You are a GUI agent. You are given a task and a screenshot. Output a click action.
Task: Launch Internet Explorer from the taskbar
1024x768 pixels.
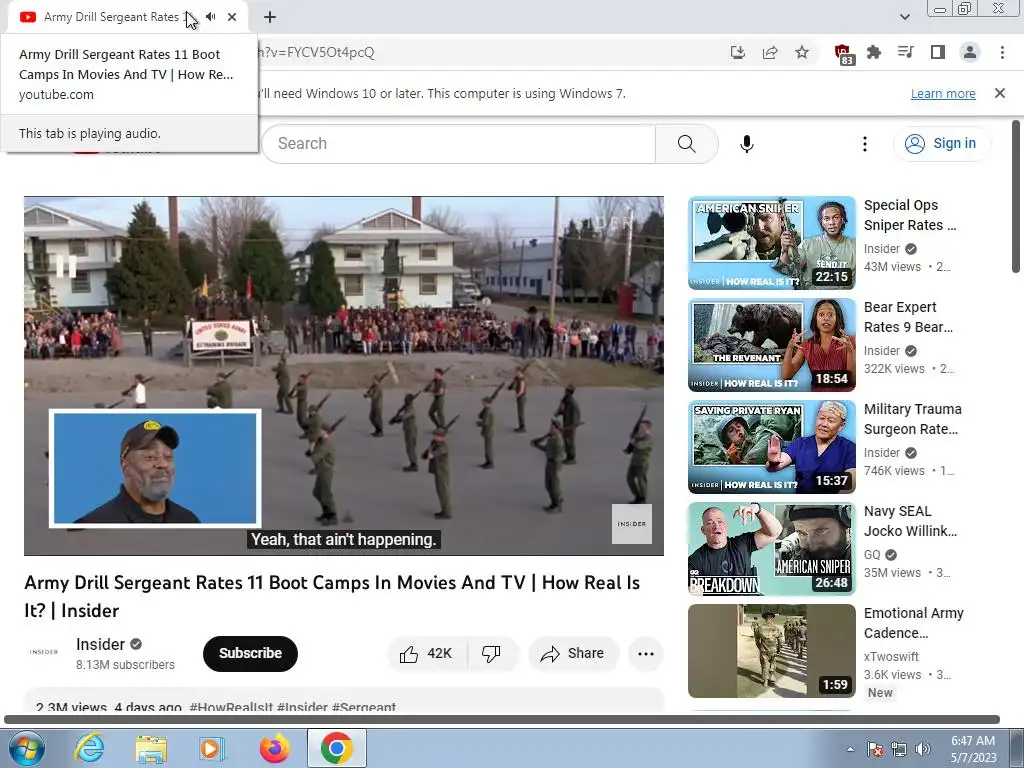pos(89,748)
